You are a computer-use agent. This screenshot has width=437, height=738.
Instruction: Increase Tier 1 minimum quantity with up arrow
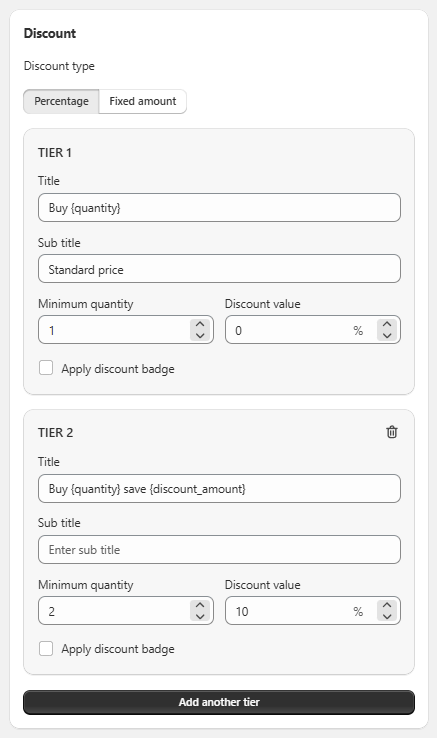[200, 324]
